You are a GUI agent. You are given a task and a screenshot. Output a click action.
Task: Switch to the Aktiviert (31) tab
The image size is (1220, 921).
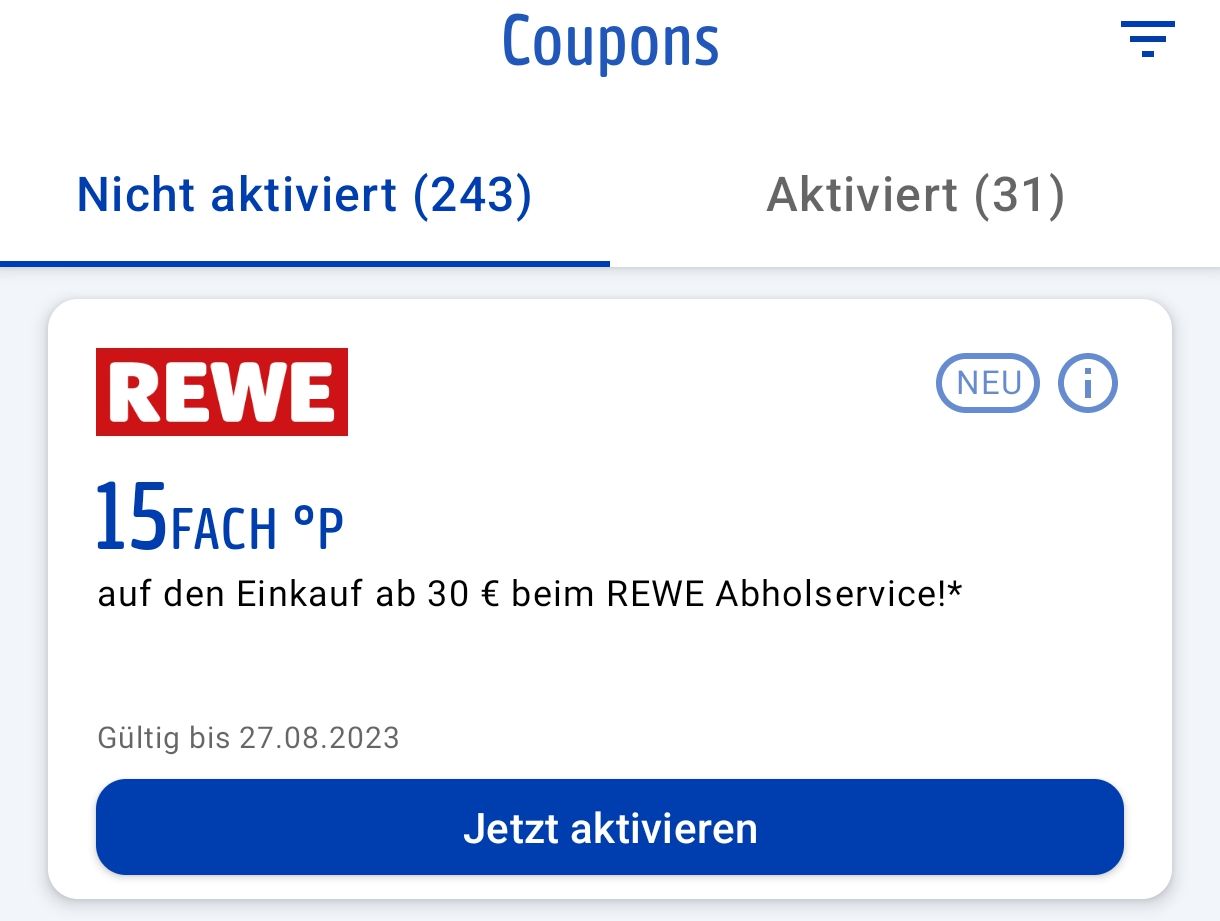pyautogui.click(x=915, y=195)
